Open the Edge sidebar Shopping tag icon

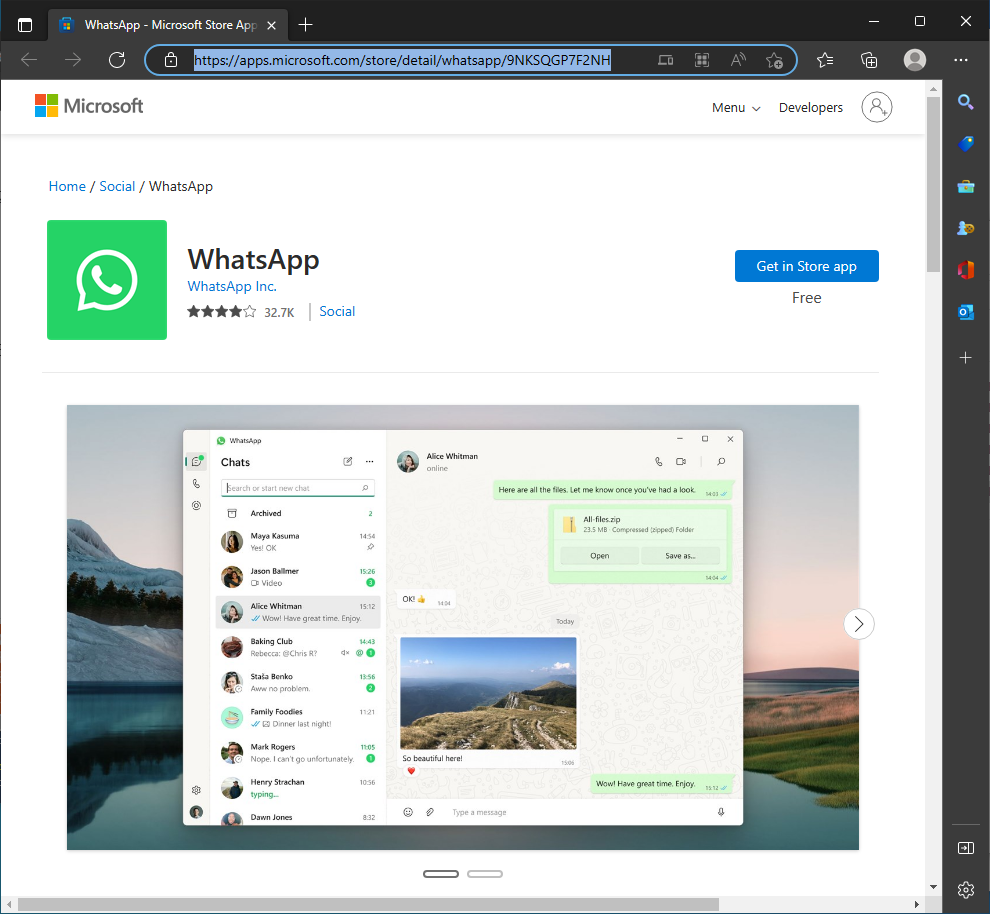pos(965,144)
